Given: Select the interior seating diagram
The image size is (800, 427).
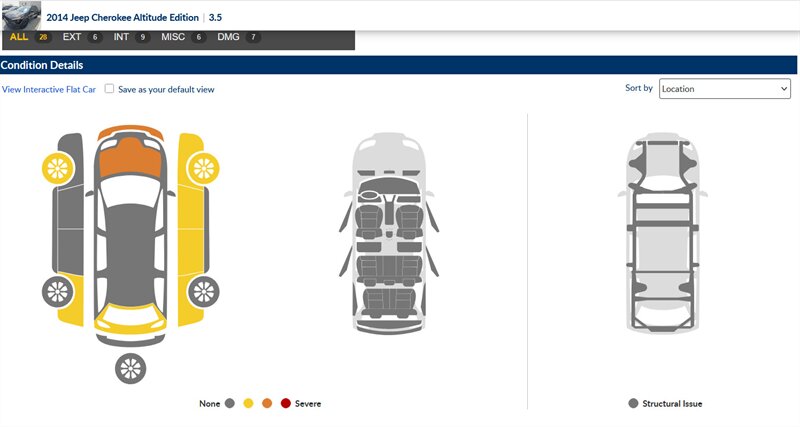Looking at the screenshot, I should 388,234.
